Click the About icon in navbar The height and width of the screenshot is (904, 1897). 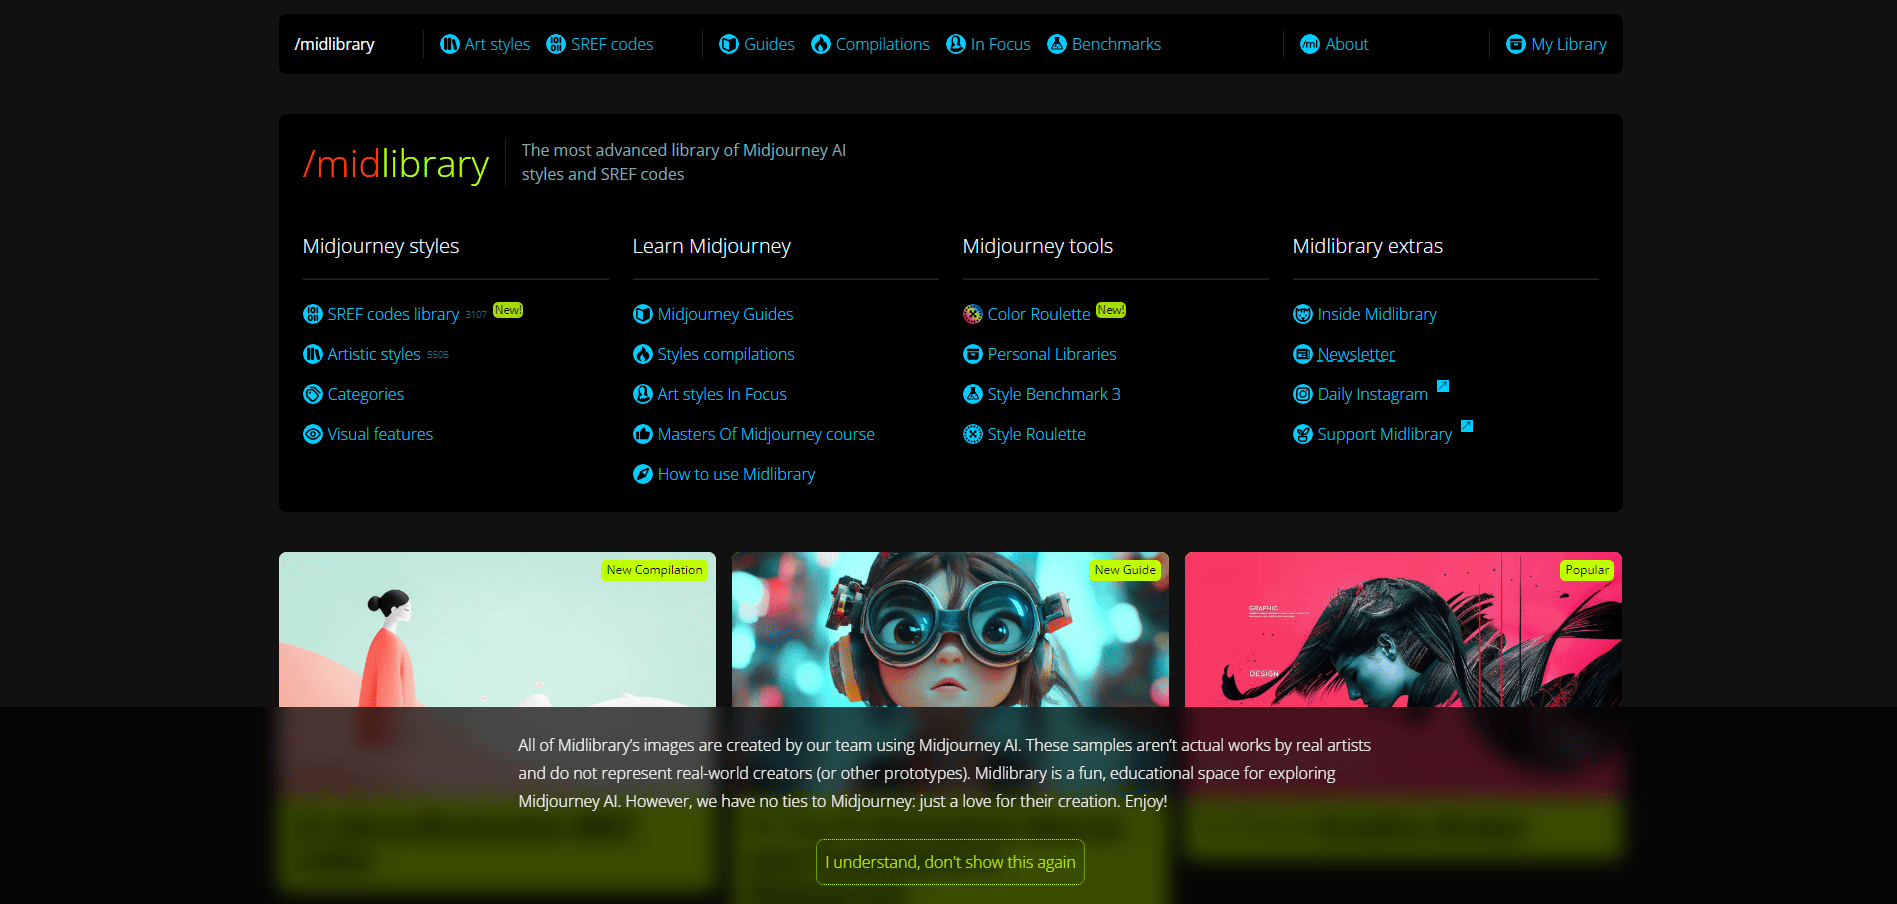click(1310, 44)
